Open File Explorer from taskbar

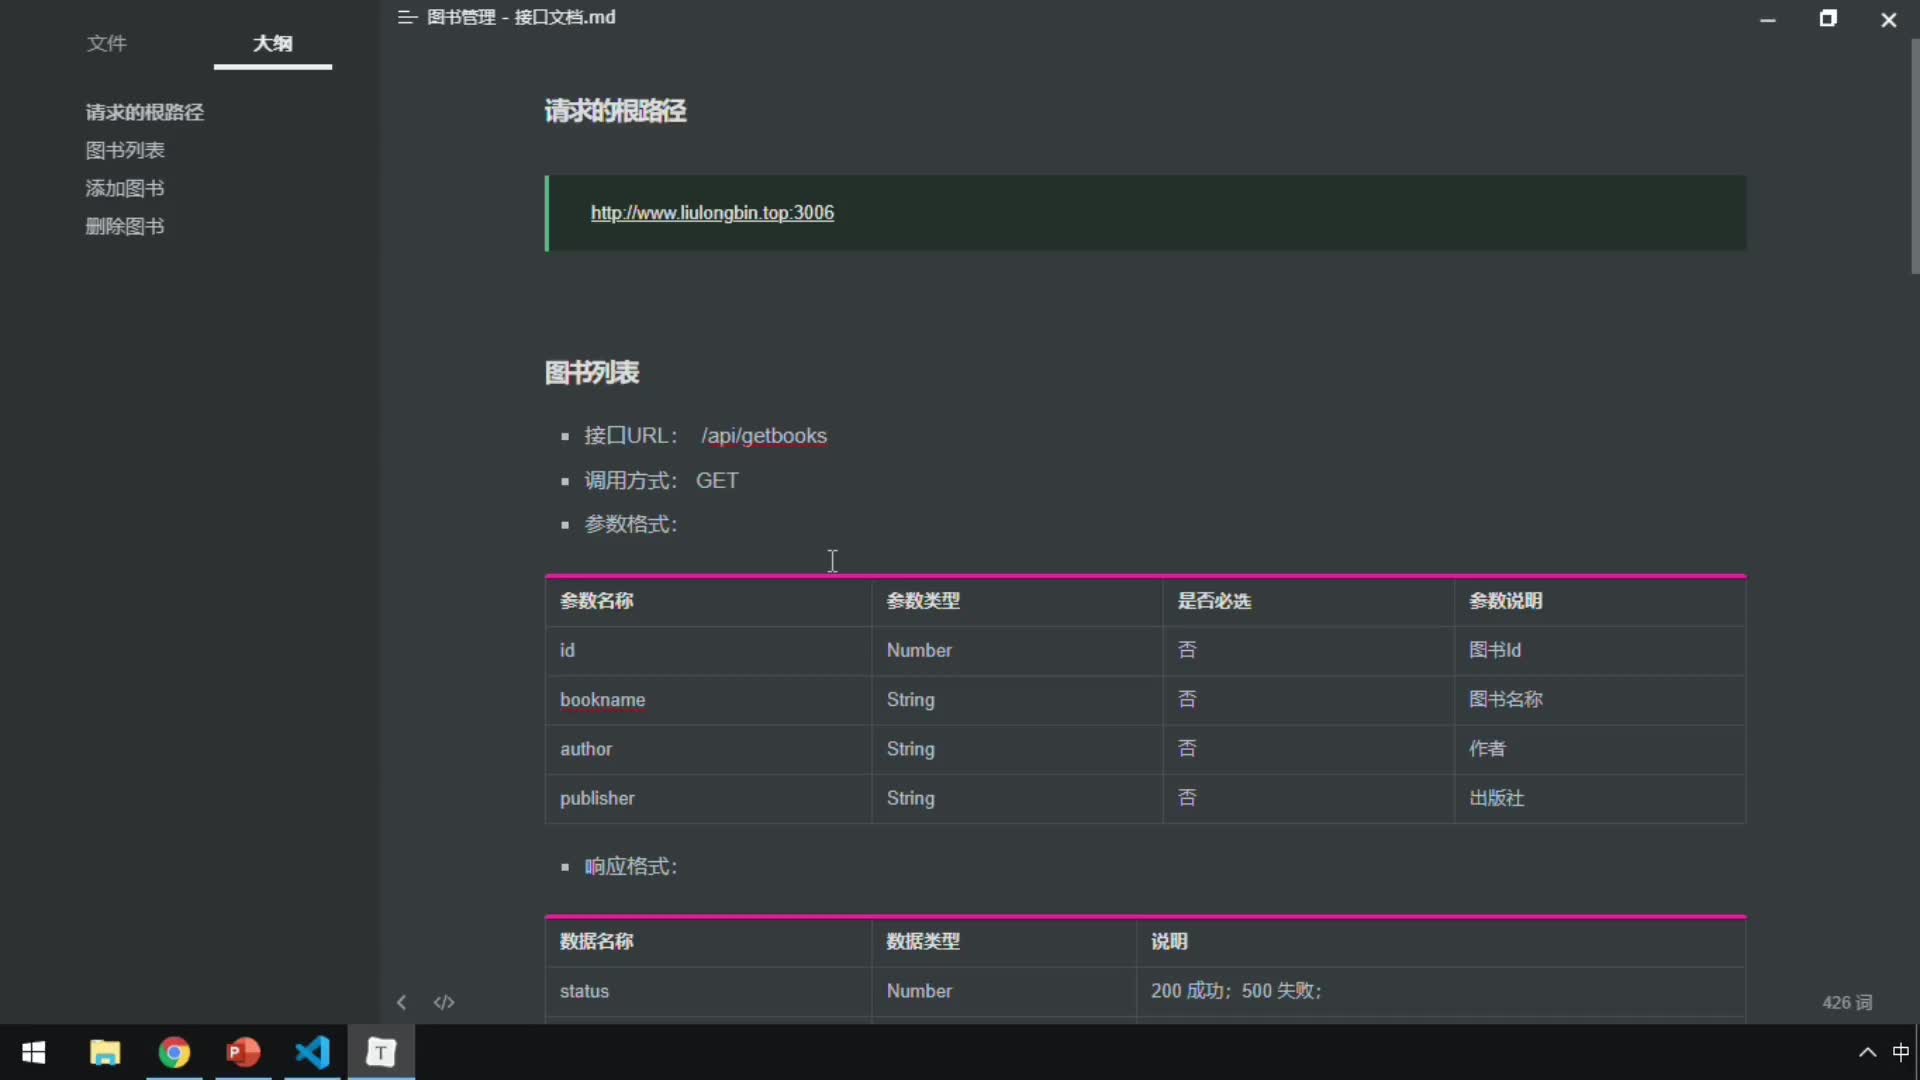[x=105, y=1052]
